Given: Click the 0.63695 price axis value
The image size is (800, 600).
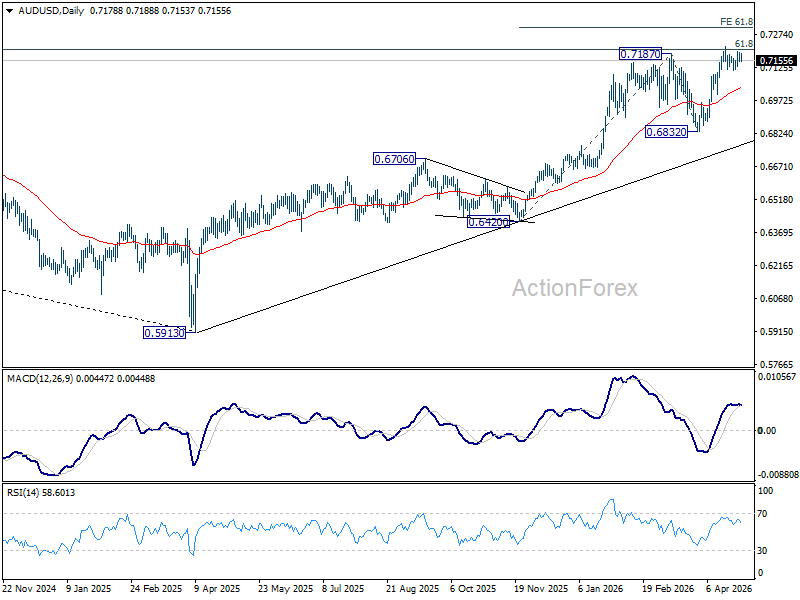Looking at the screenshot, I should [777, 233].
